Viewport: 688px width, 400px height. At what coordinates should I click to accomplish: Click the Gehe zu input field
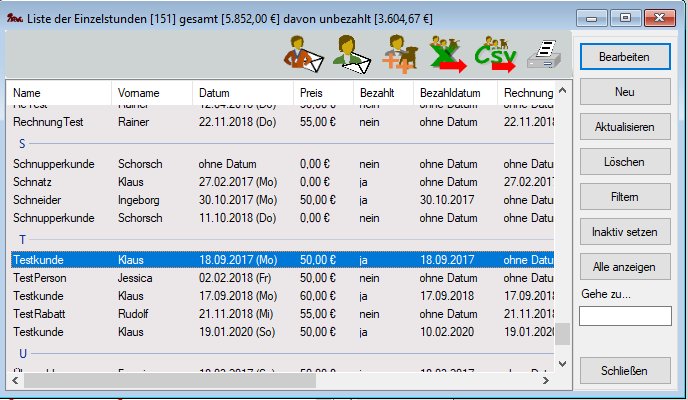(625, 316)
